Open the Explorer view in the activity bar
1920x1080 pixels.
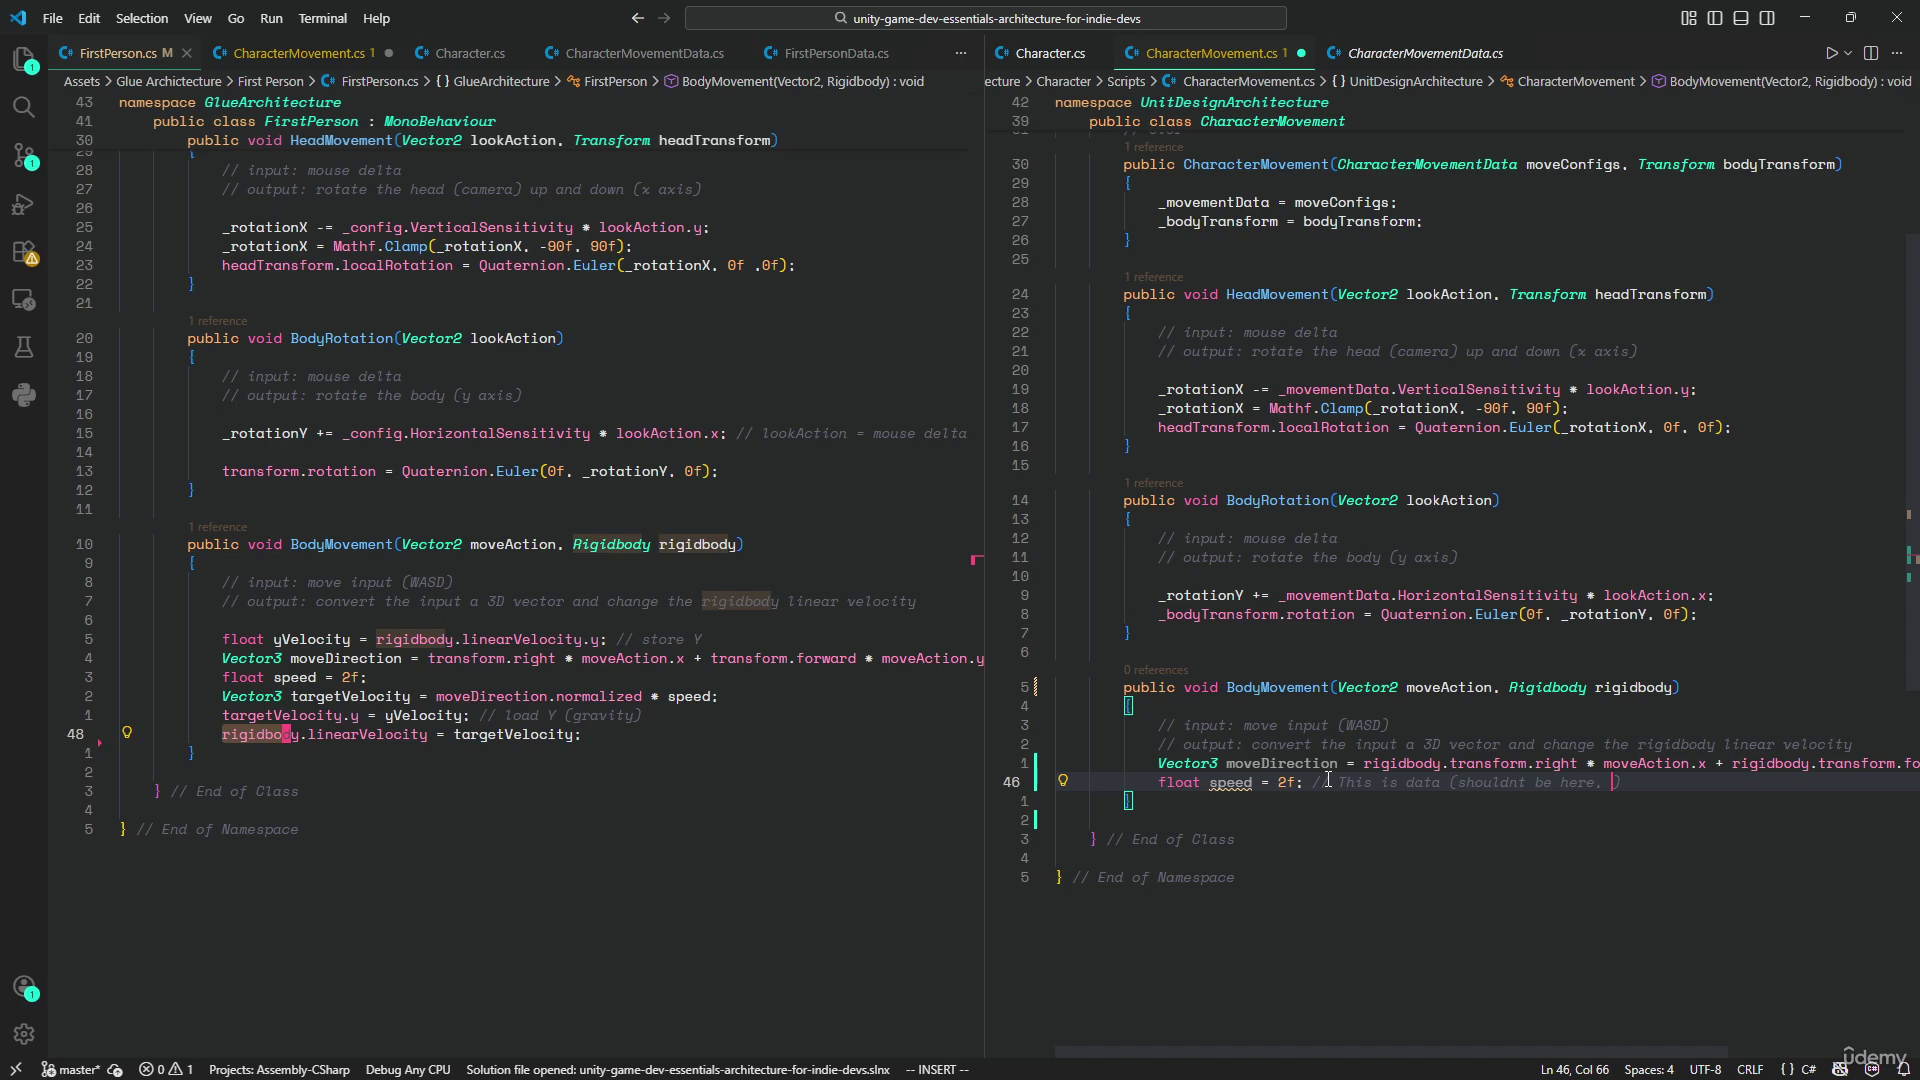(x=24, y=59)
